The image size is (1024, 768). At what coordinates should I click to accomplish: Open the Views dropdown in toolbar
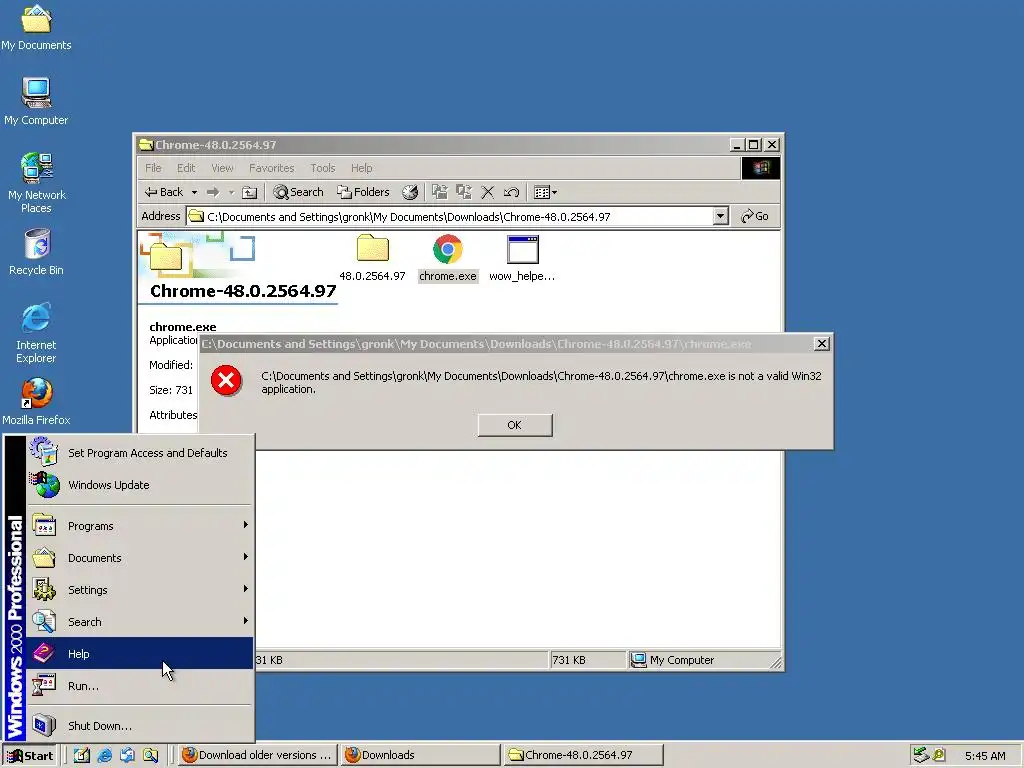click(545, 192)
